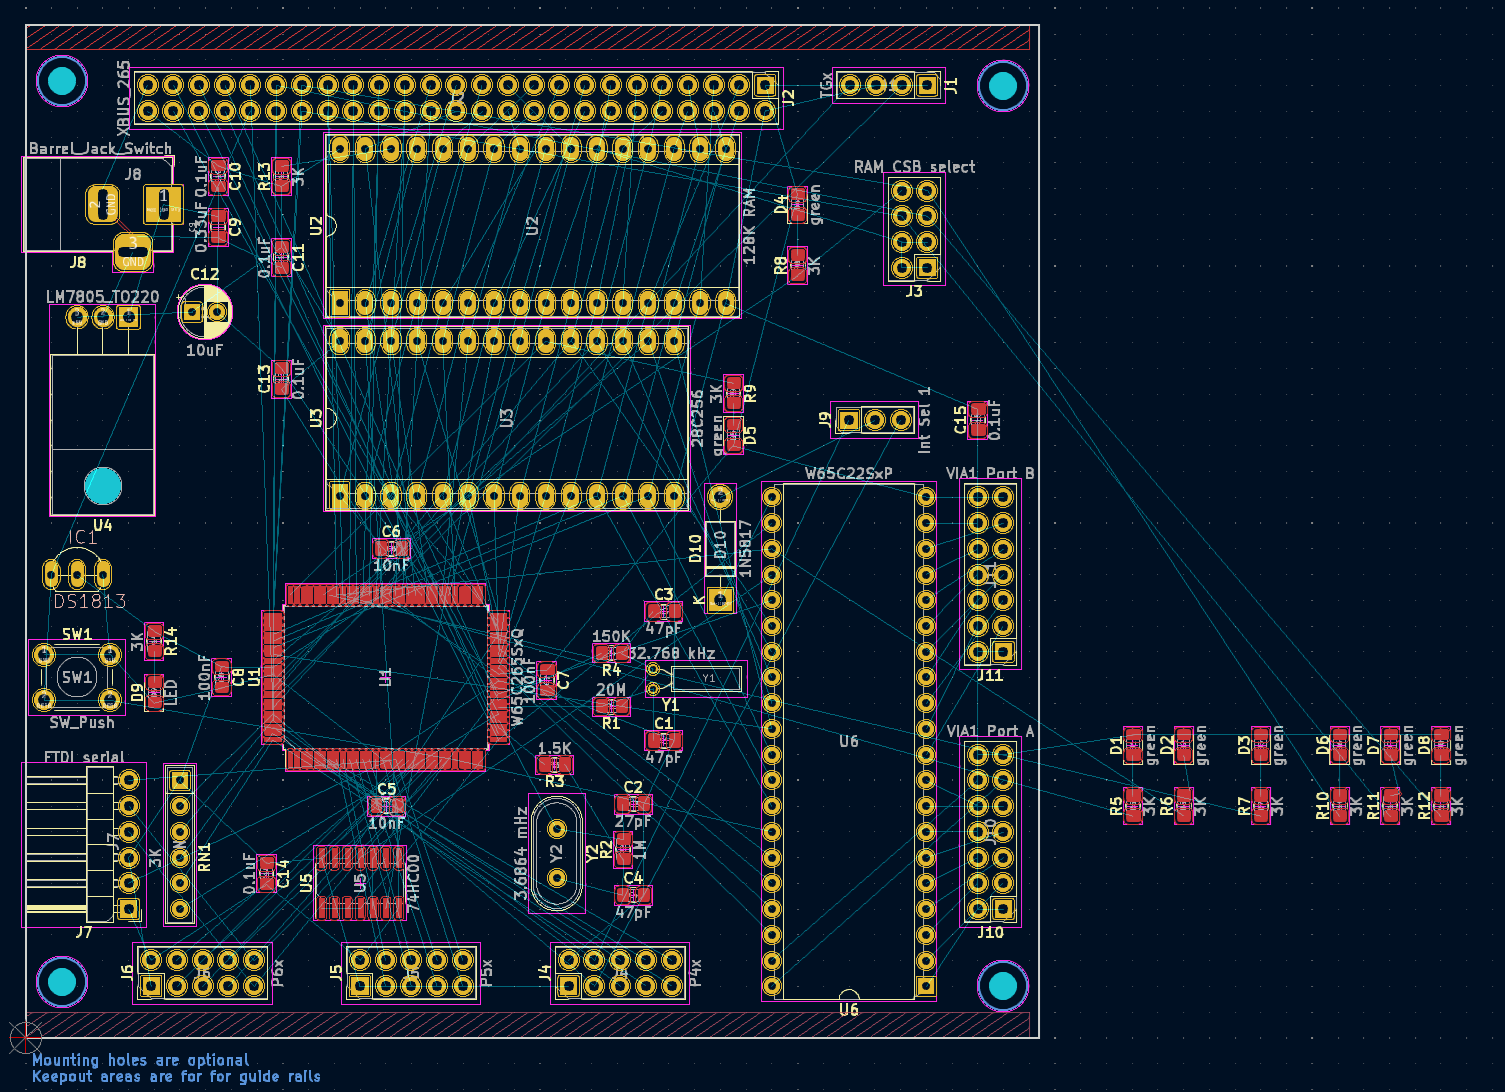1505x1092 pixels.
Task: Click the W65C22SxP chip U6 body
Action: point(848,740)
